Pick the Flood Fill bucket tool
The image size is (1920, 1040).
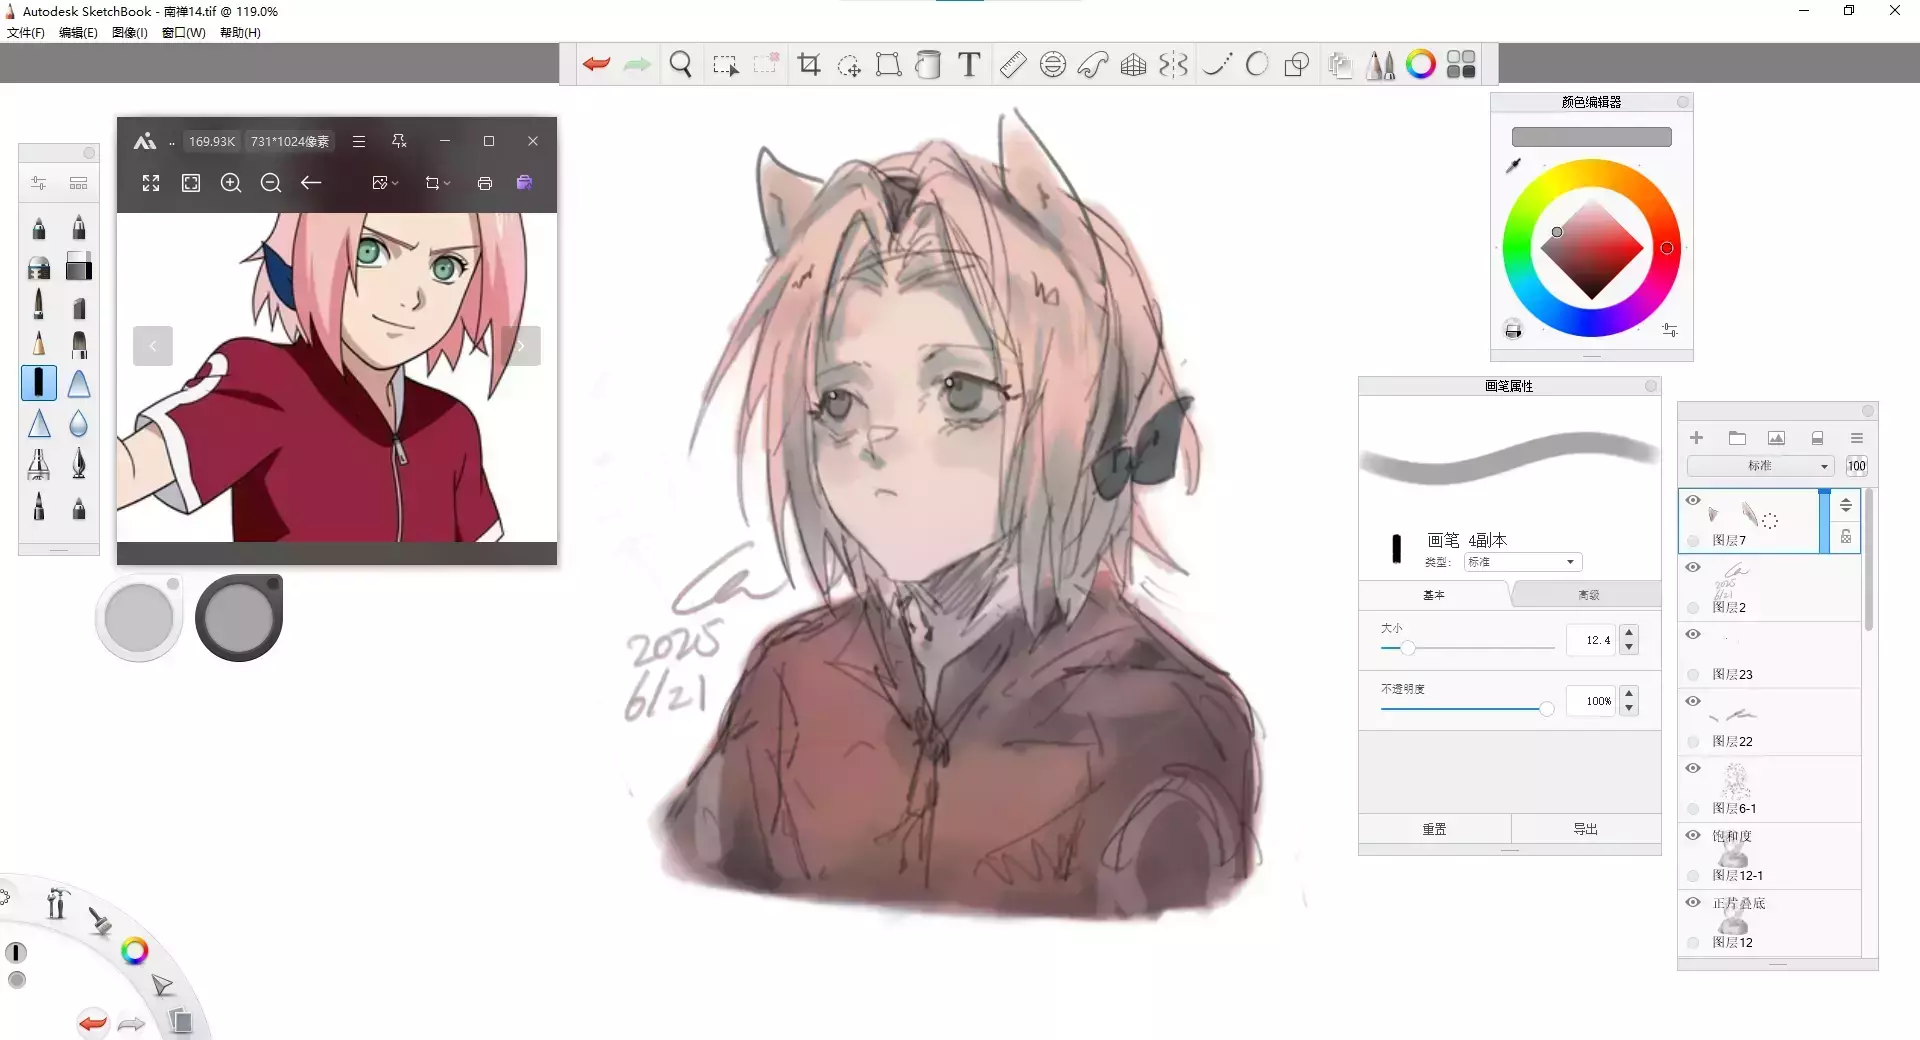pyautogui.click(x=928, y=65)
